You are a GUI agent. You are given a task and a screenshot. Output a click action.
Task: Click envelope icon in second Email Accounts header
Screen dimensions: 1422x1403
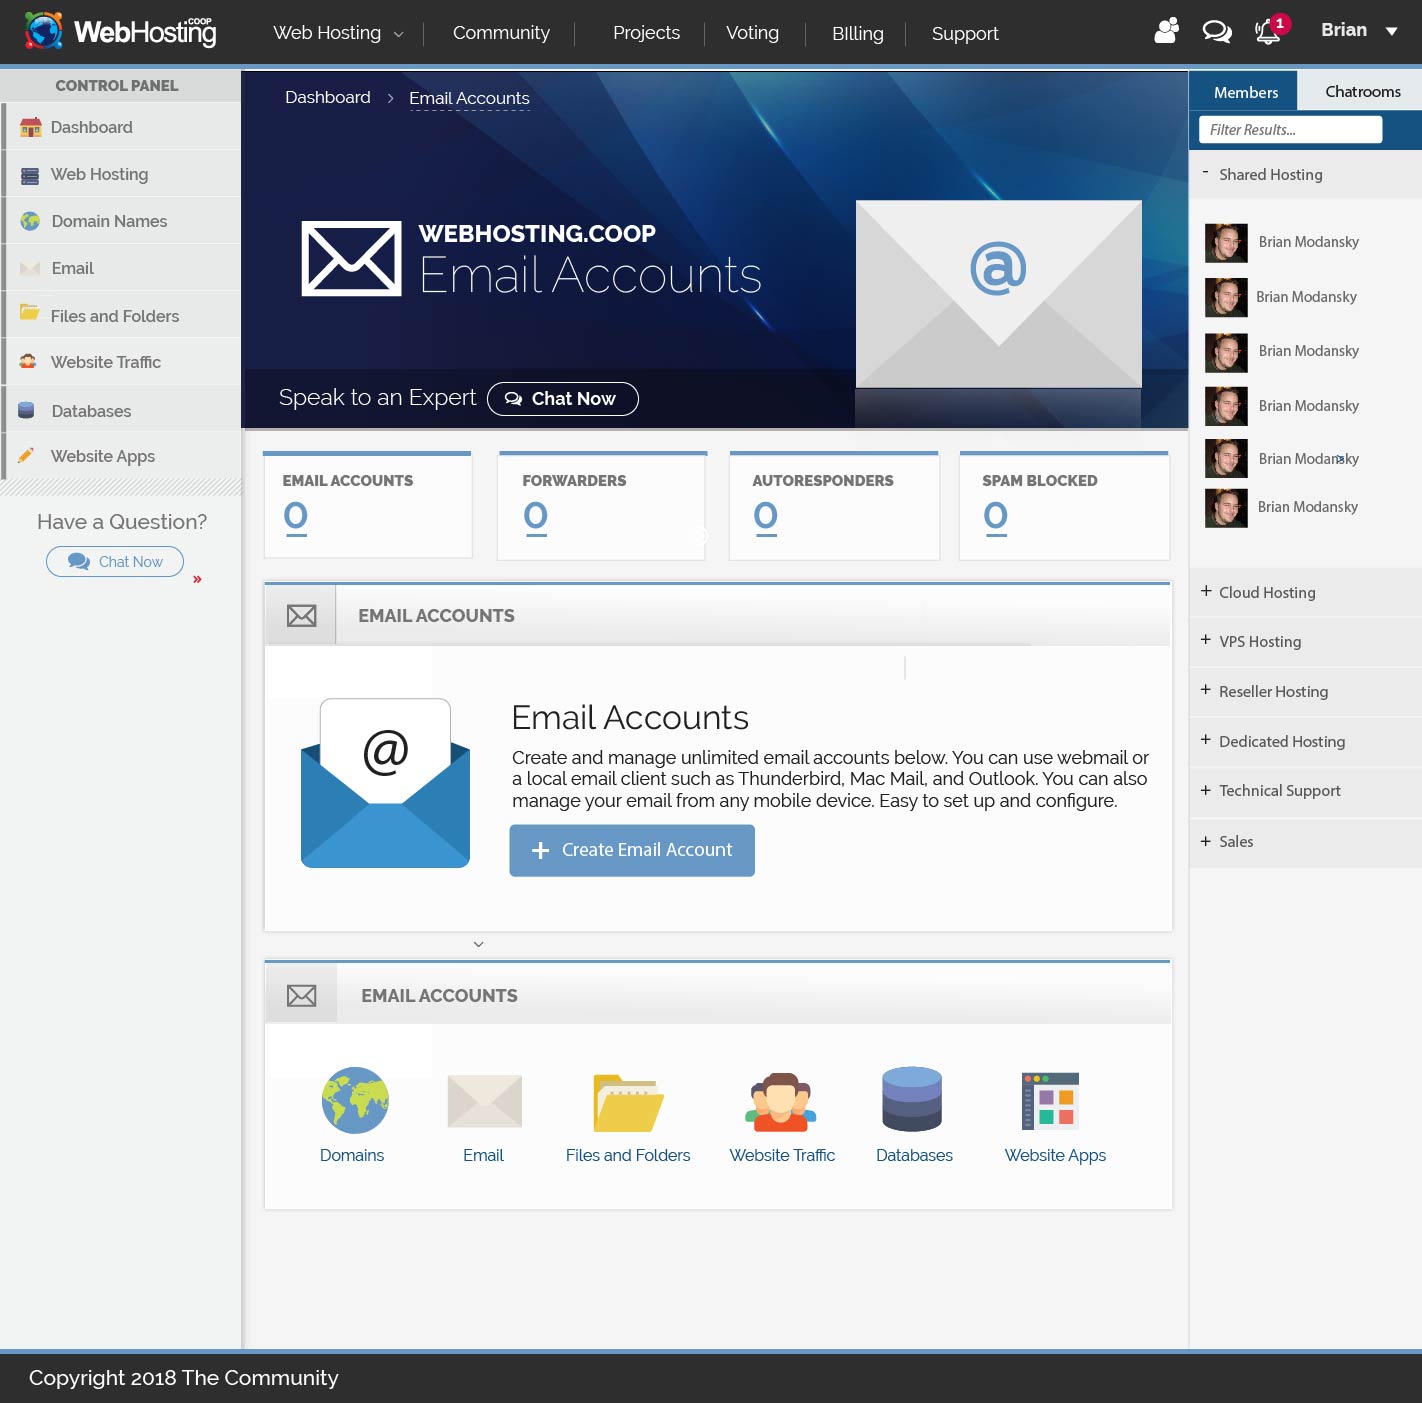pos(301,996)
